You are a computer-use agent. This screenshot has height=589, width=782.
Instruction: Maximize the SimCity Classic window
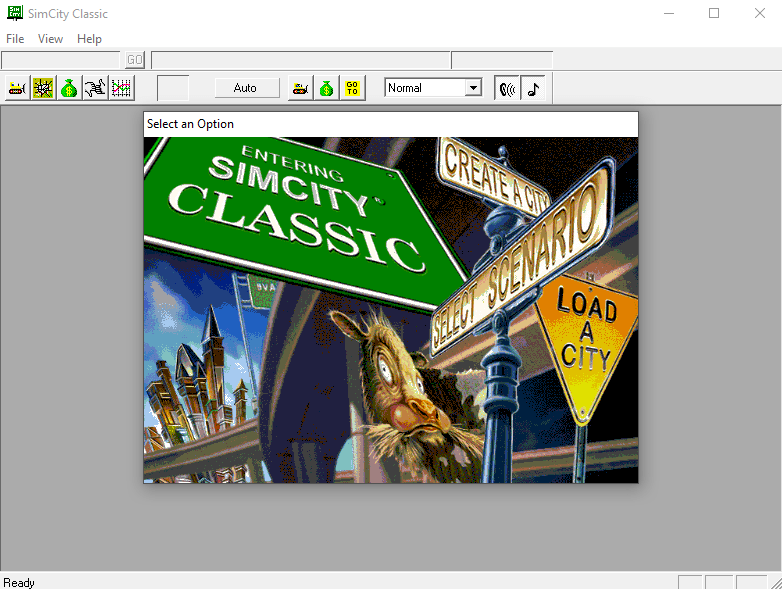[x=714, y=13]
